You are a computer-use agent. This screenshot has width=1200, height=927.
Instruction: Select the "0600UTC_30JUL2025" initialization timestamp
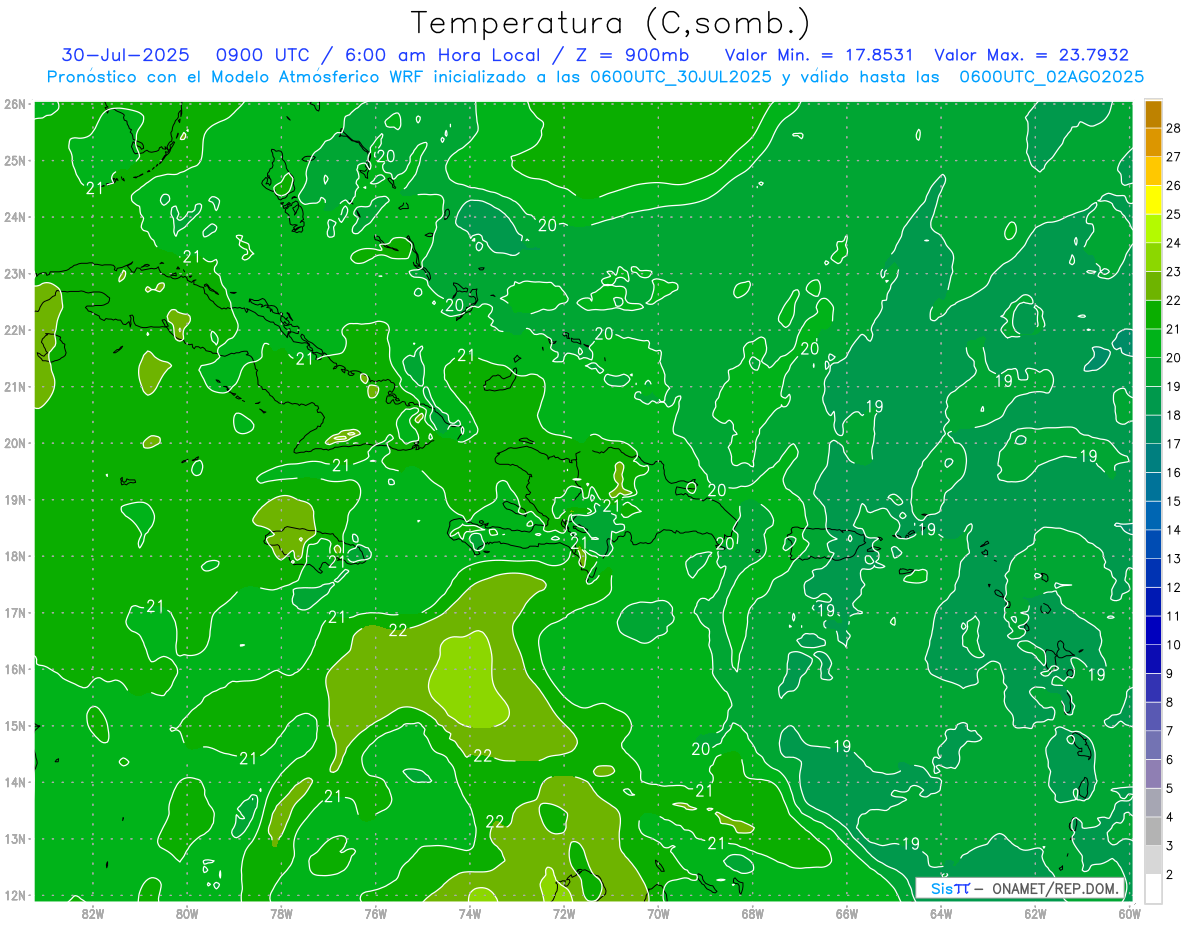coord(681,77)
